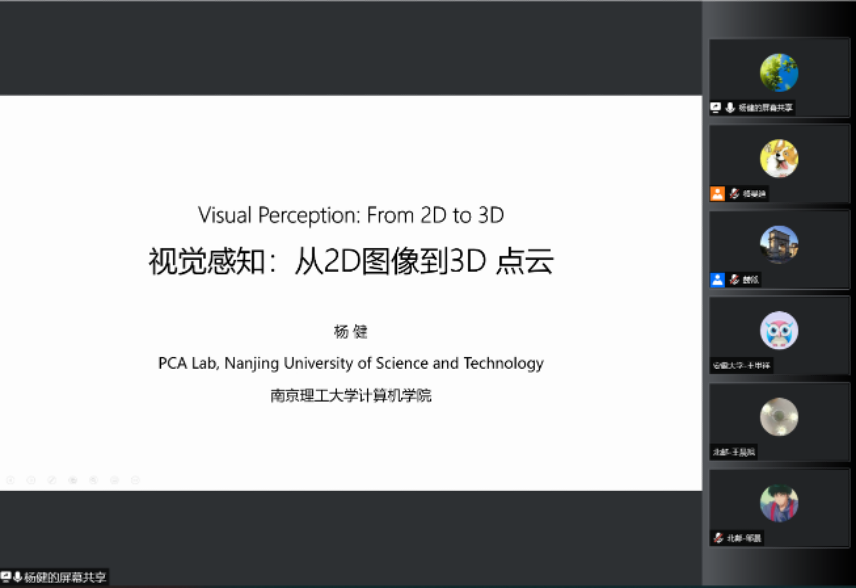The width and height of the screenshot is (856, 588).
Task: Click the microphone icon in the leaf-avatar tile
Action: pos(730,108)
